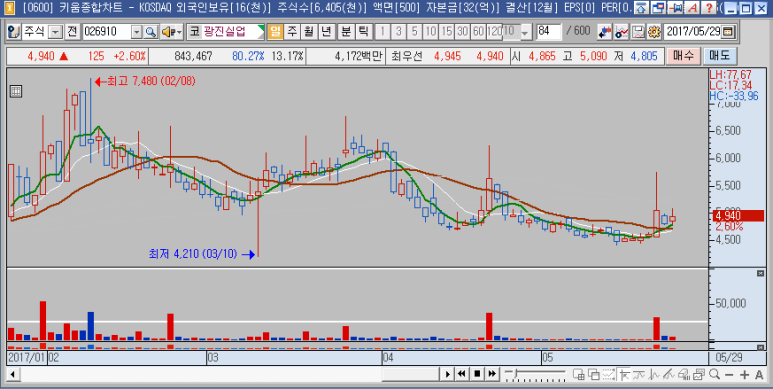Open the calendar date picker icon
The height and width of the screenshot is (389, 773).
pos(728,32)
